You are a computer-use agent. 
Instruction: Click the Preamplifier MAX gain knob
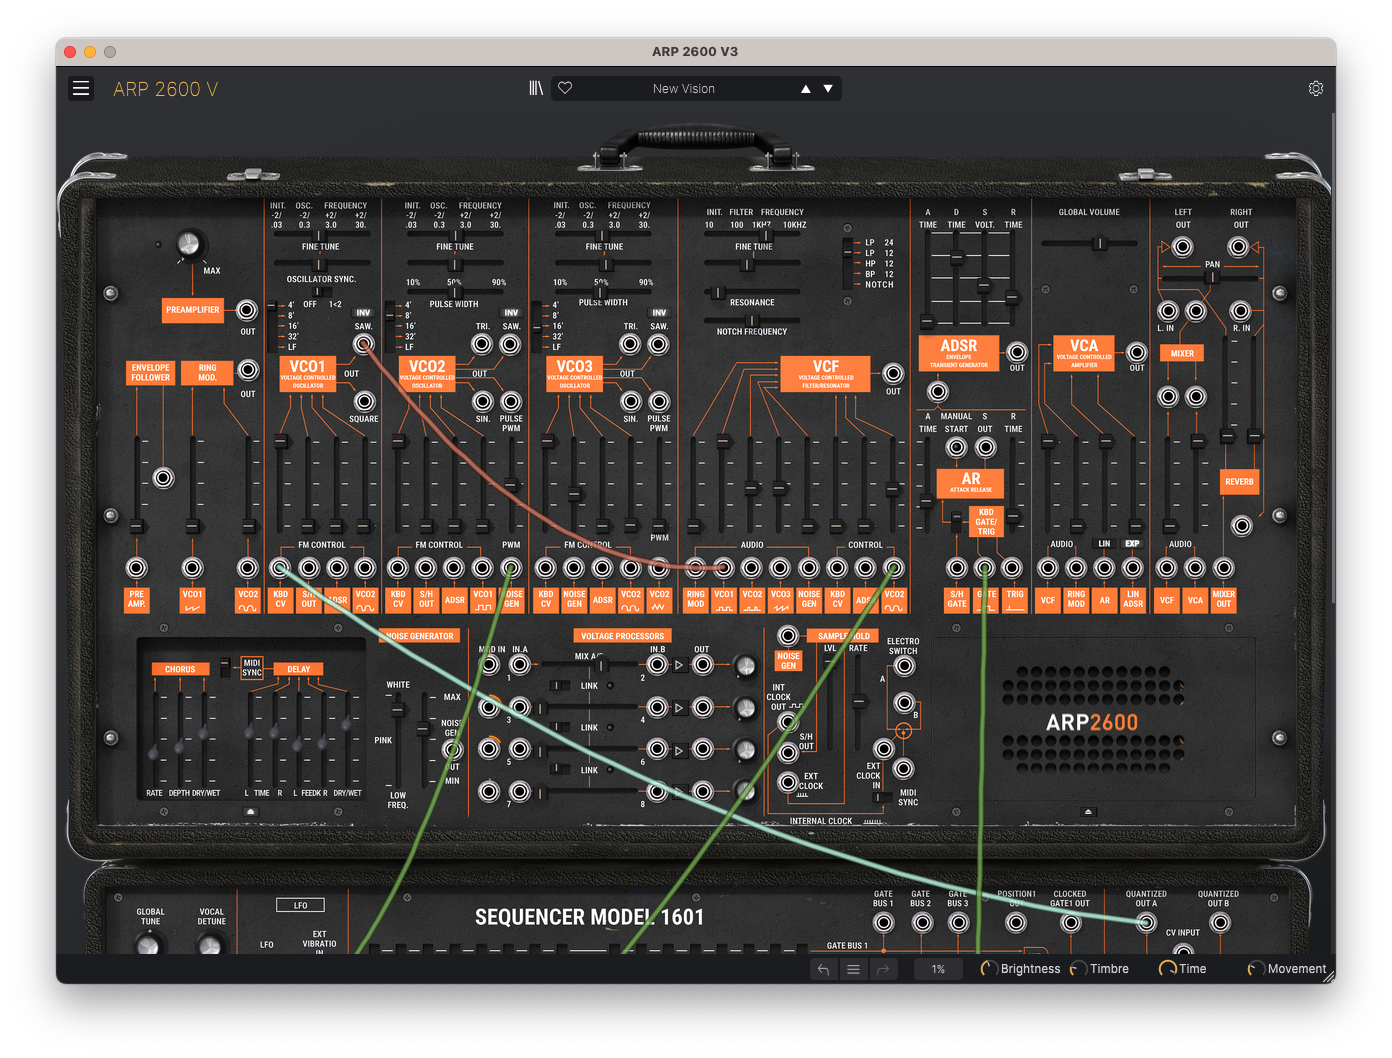[x=188, y=243]
